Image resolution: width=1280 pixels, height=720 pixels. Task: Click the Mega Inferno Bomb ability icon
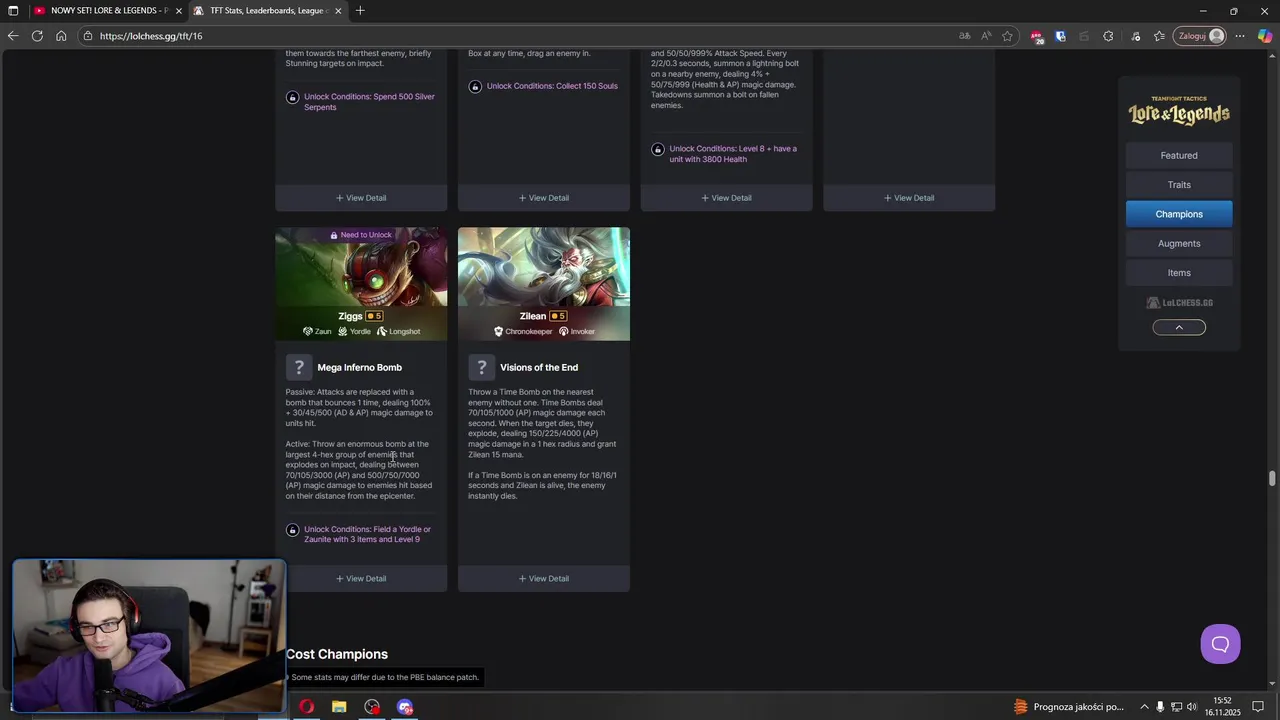[x=298, y=367]
